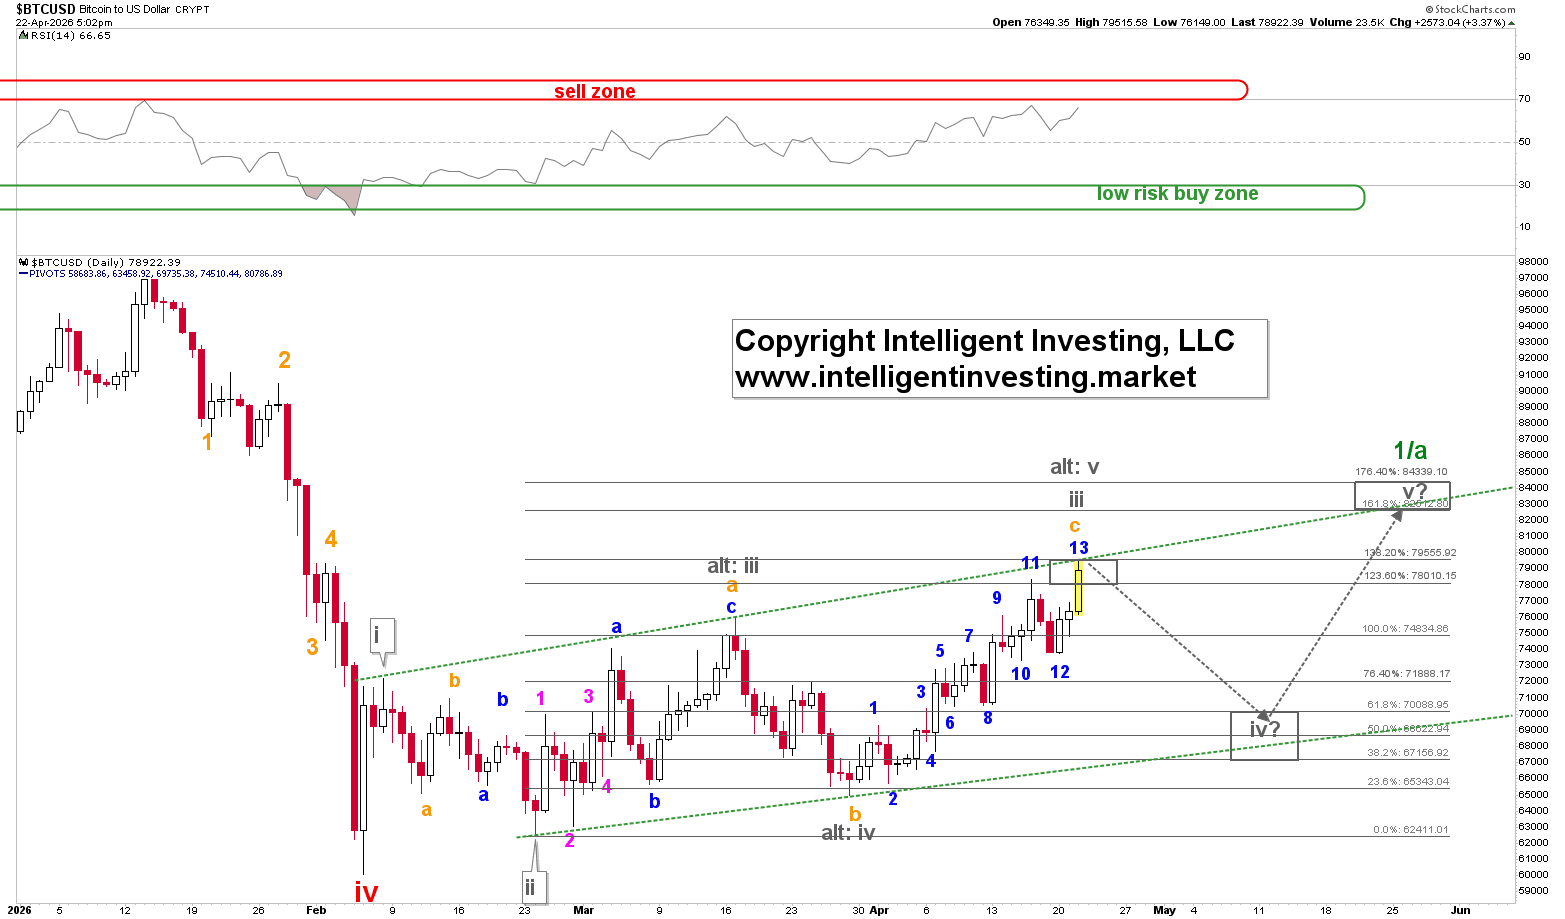This screenshot has height=919, width=1565.
Task: Click the green 'low risk buy zone' label
Action: point(1177,194)
